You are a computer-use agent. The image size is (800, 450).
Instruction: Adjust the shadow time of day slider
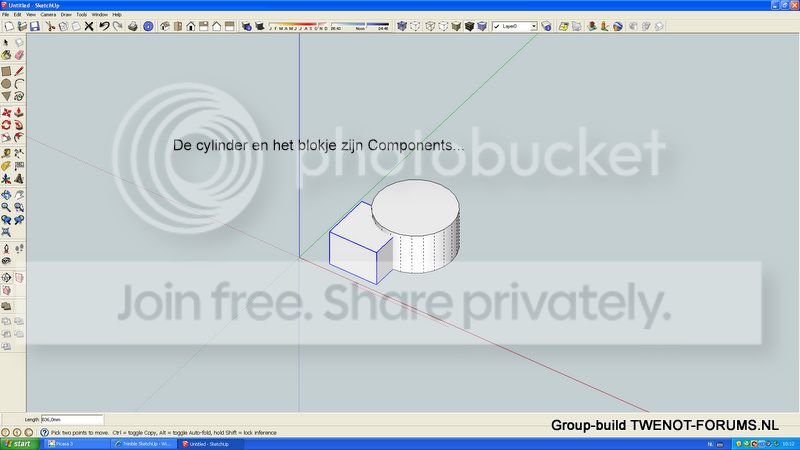[360, 26]
